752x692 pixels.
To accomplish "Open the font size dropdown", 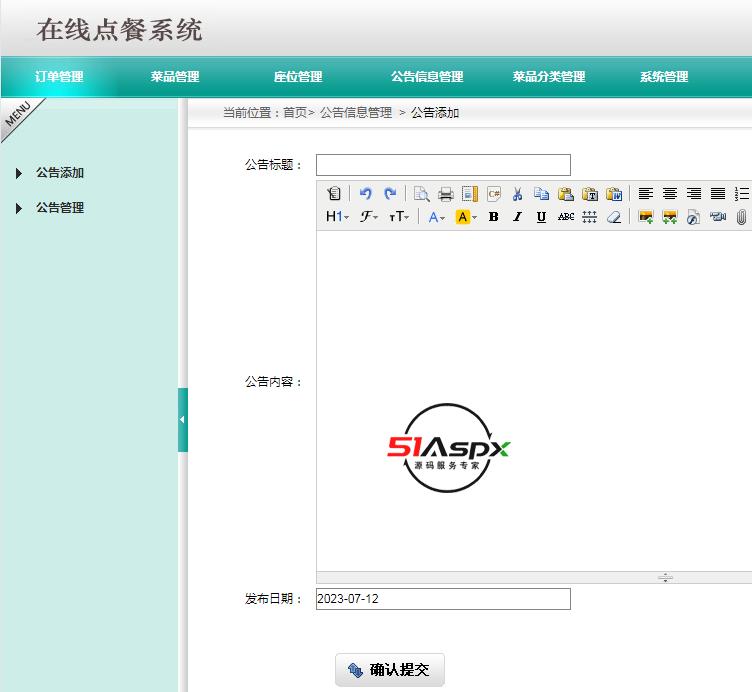I will tap(399, 217).
